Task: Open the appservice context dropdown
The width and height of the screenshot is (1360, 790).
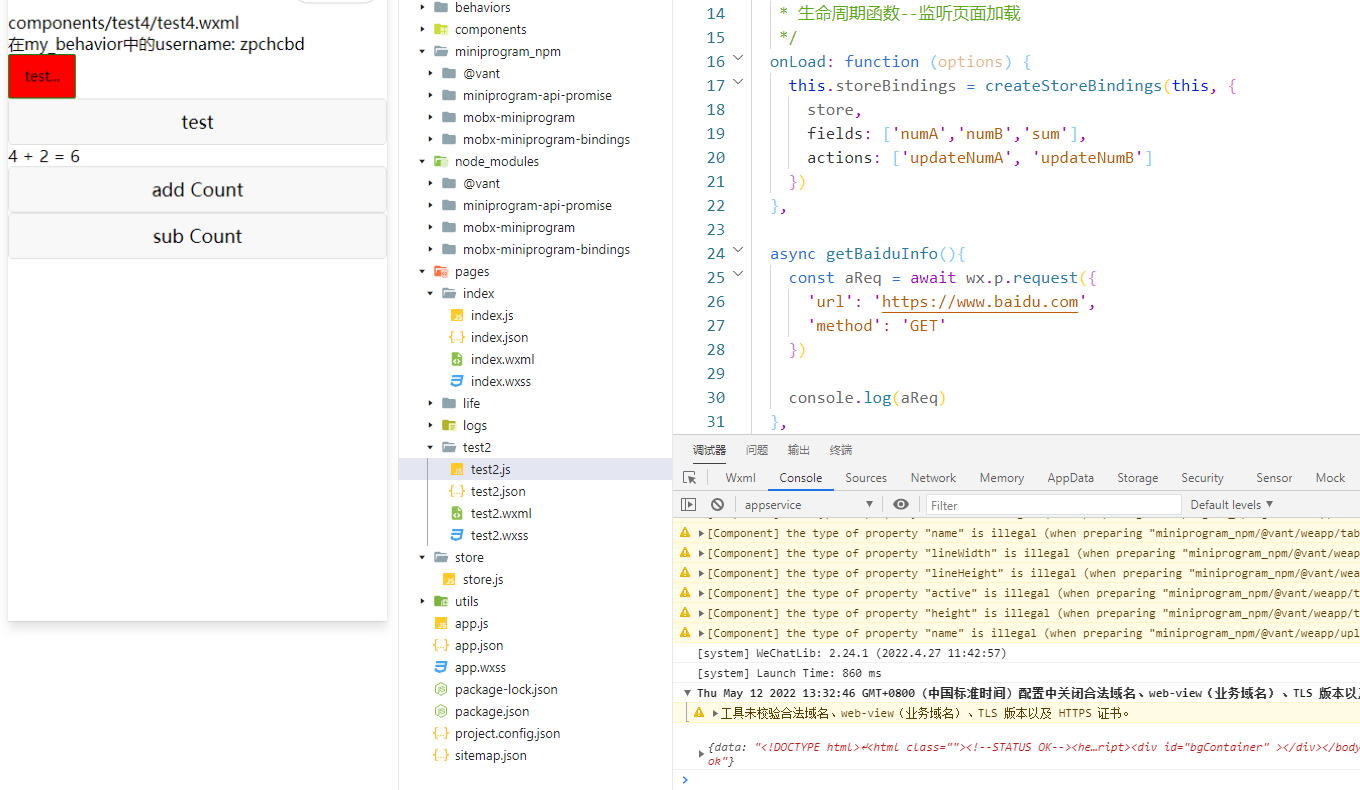Action: point(809,505)
